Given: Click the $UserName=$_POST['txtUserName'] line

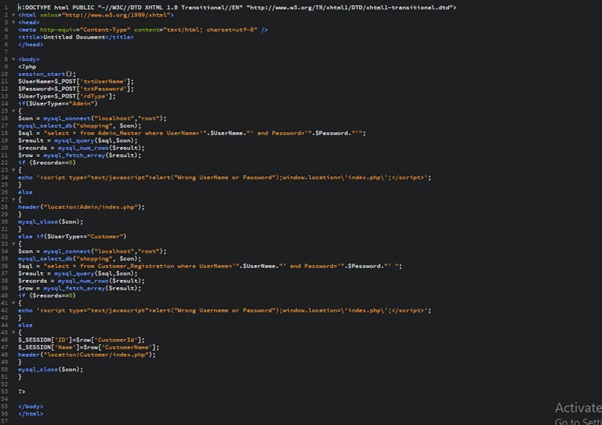Looking at the screenshot, I should coord(76,81).
